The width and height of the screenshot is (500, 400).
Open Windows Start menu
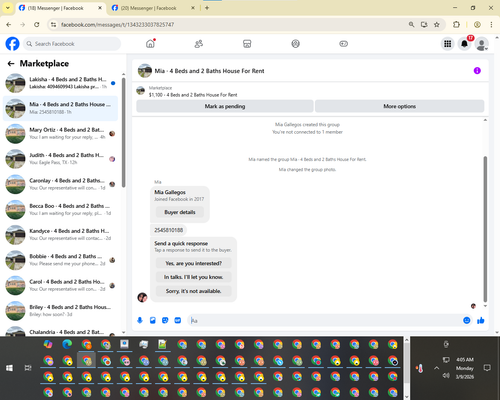click(x=9, y=368)
